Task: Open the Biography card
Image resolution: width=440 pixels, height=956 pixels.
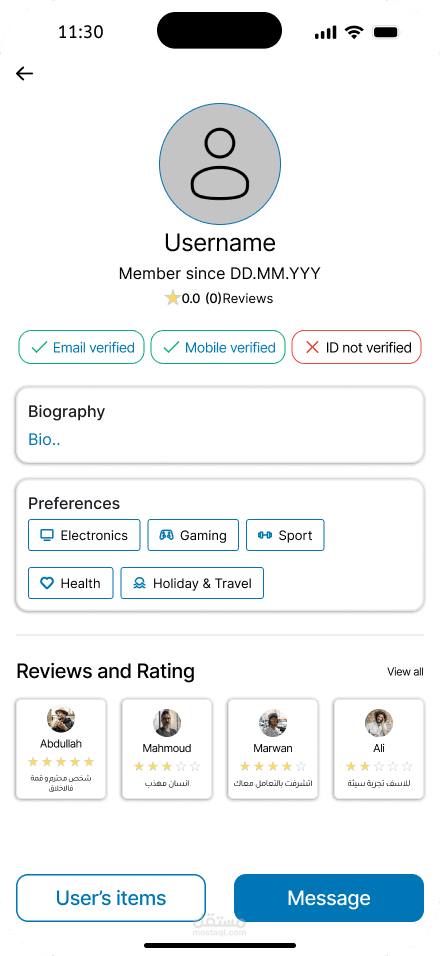Action: click(220, 425)
